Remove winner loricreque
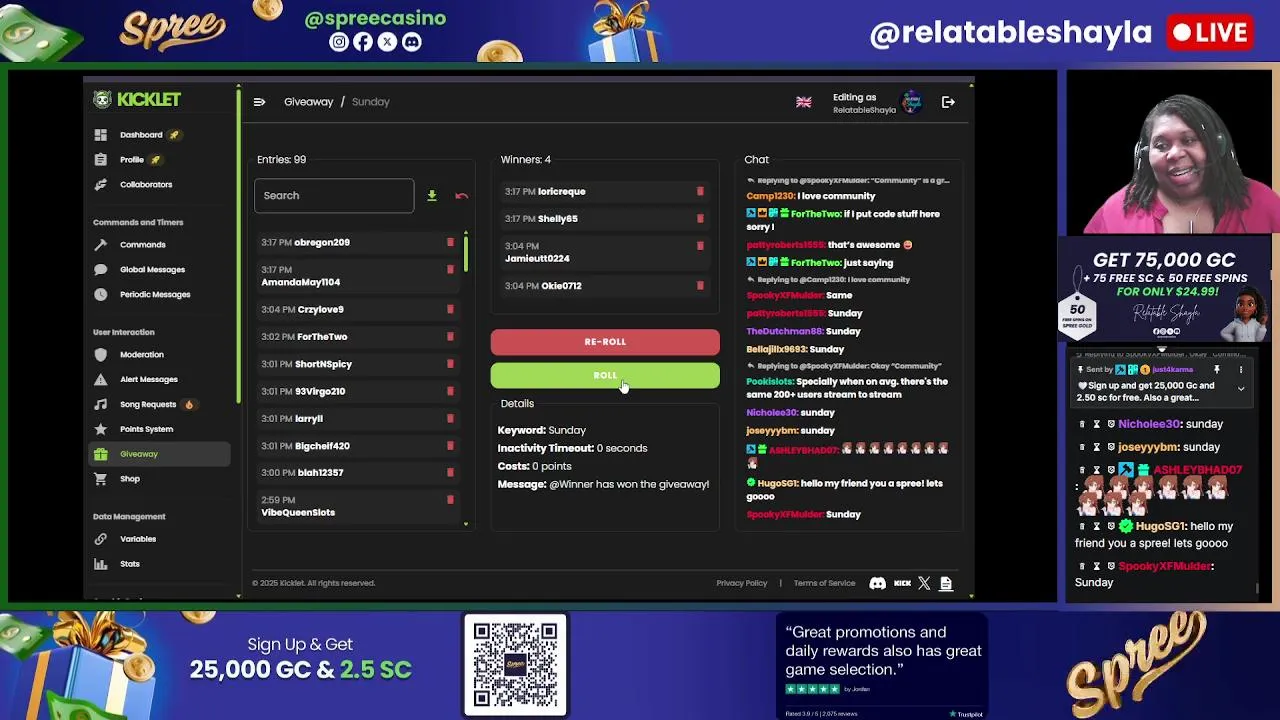Screen dimensions: 1280x720 click(x=700, y=191)
